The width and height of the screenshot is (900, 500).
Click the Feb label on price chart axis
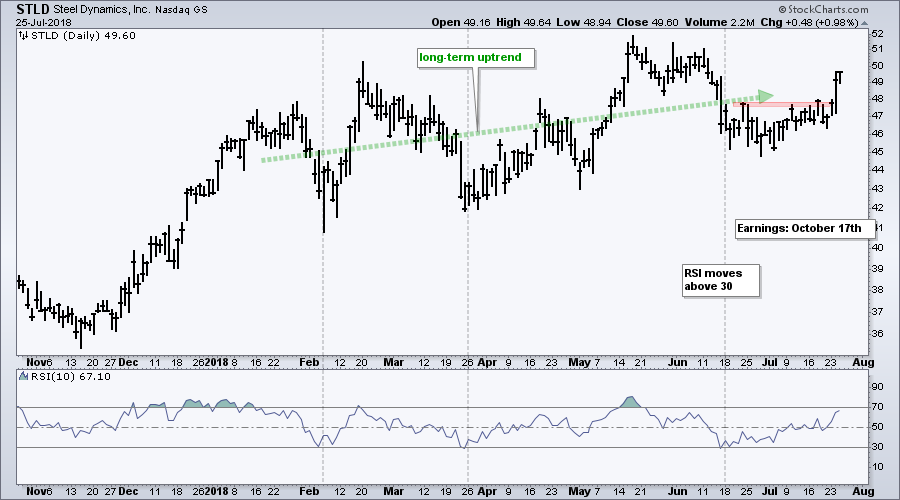309,362
